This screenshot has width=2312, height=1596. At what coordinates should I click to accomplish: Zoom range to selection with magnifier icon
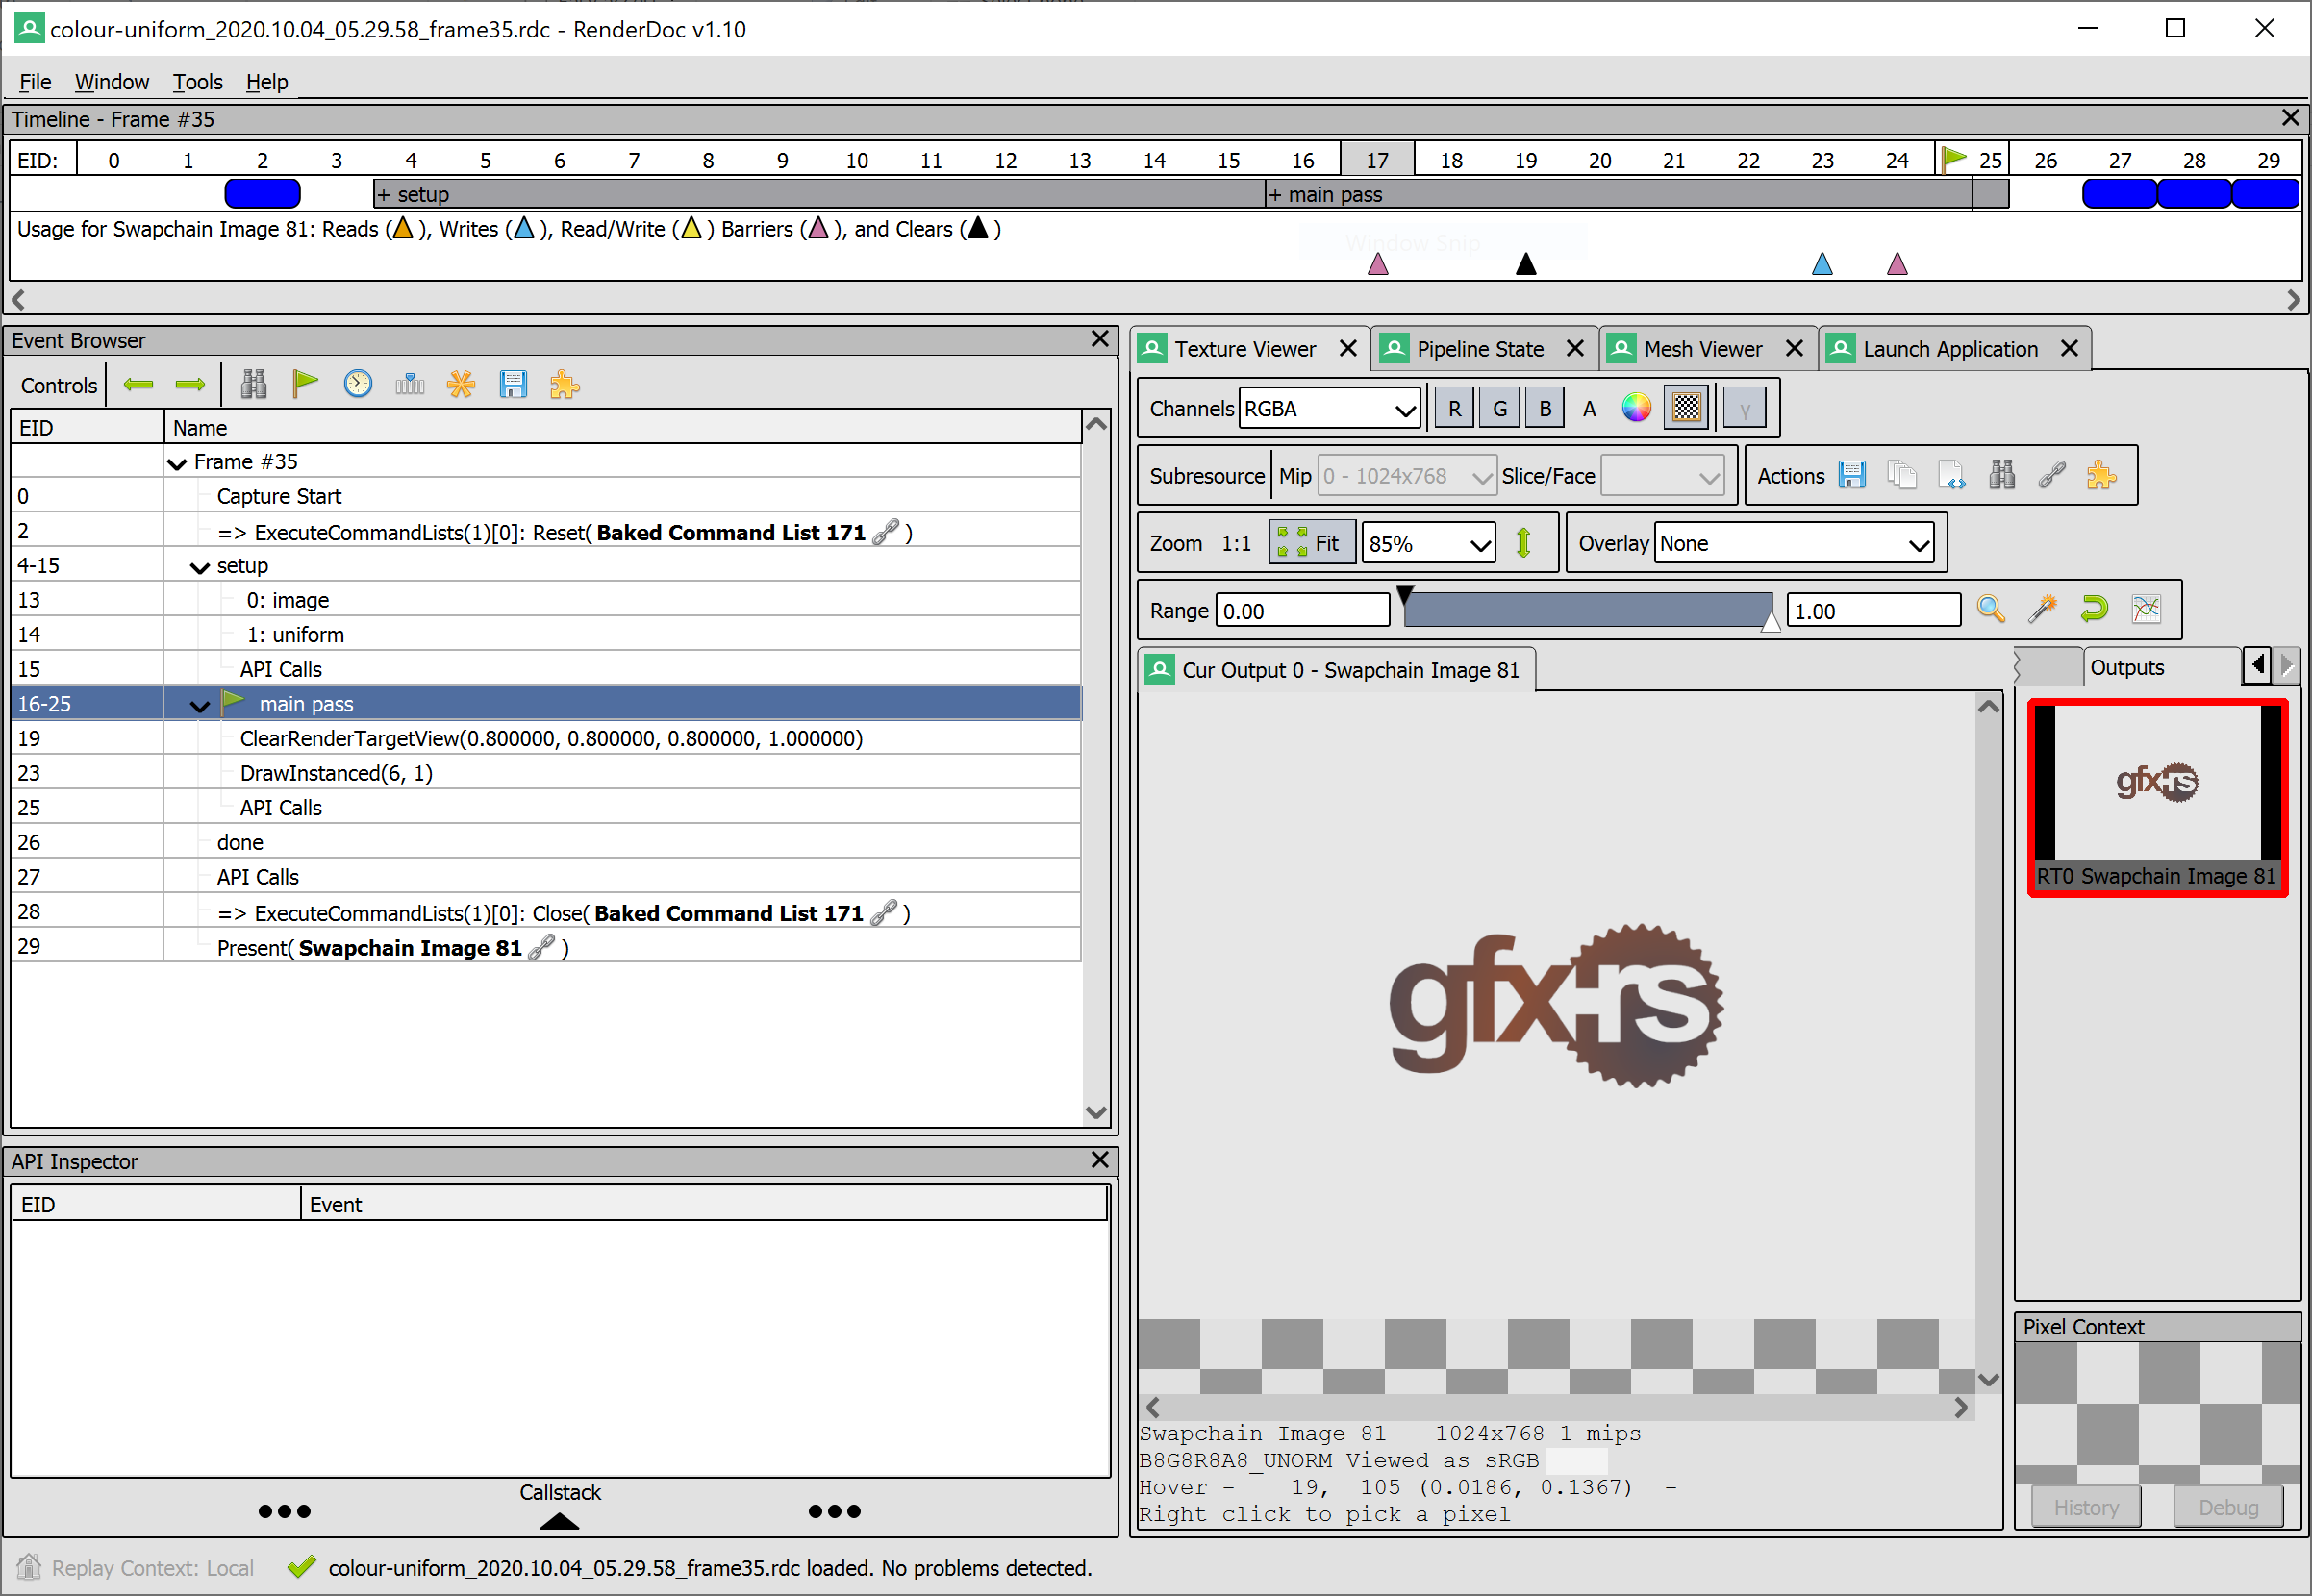pyautogui.click(x=1991, y=609)
